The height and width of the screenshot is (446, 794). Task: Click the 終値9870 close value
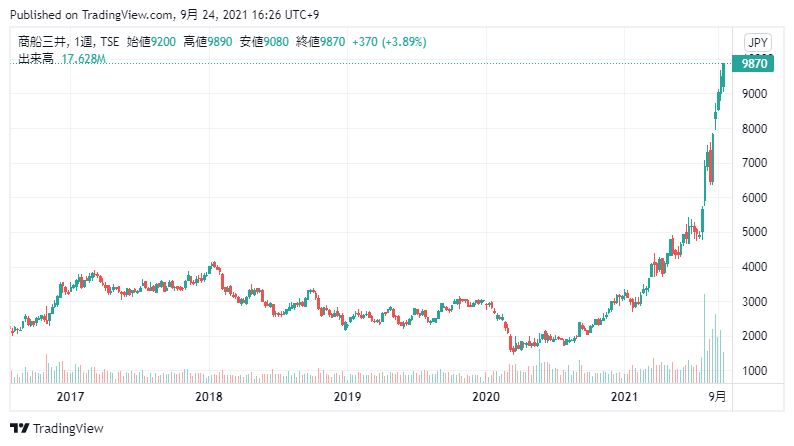(x=320, y=42)
